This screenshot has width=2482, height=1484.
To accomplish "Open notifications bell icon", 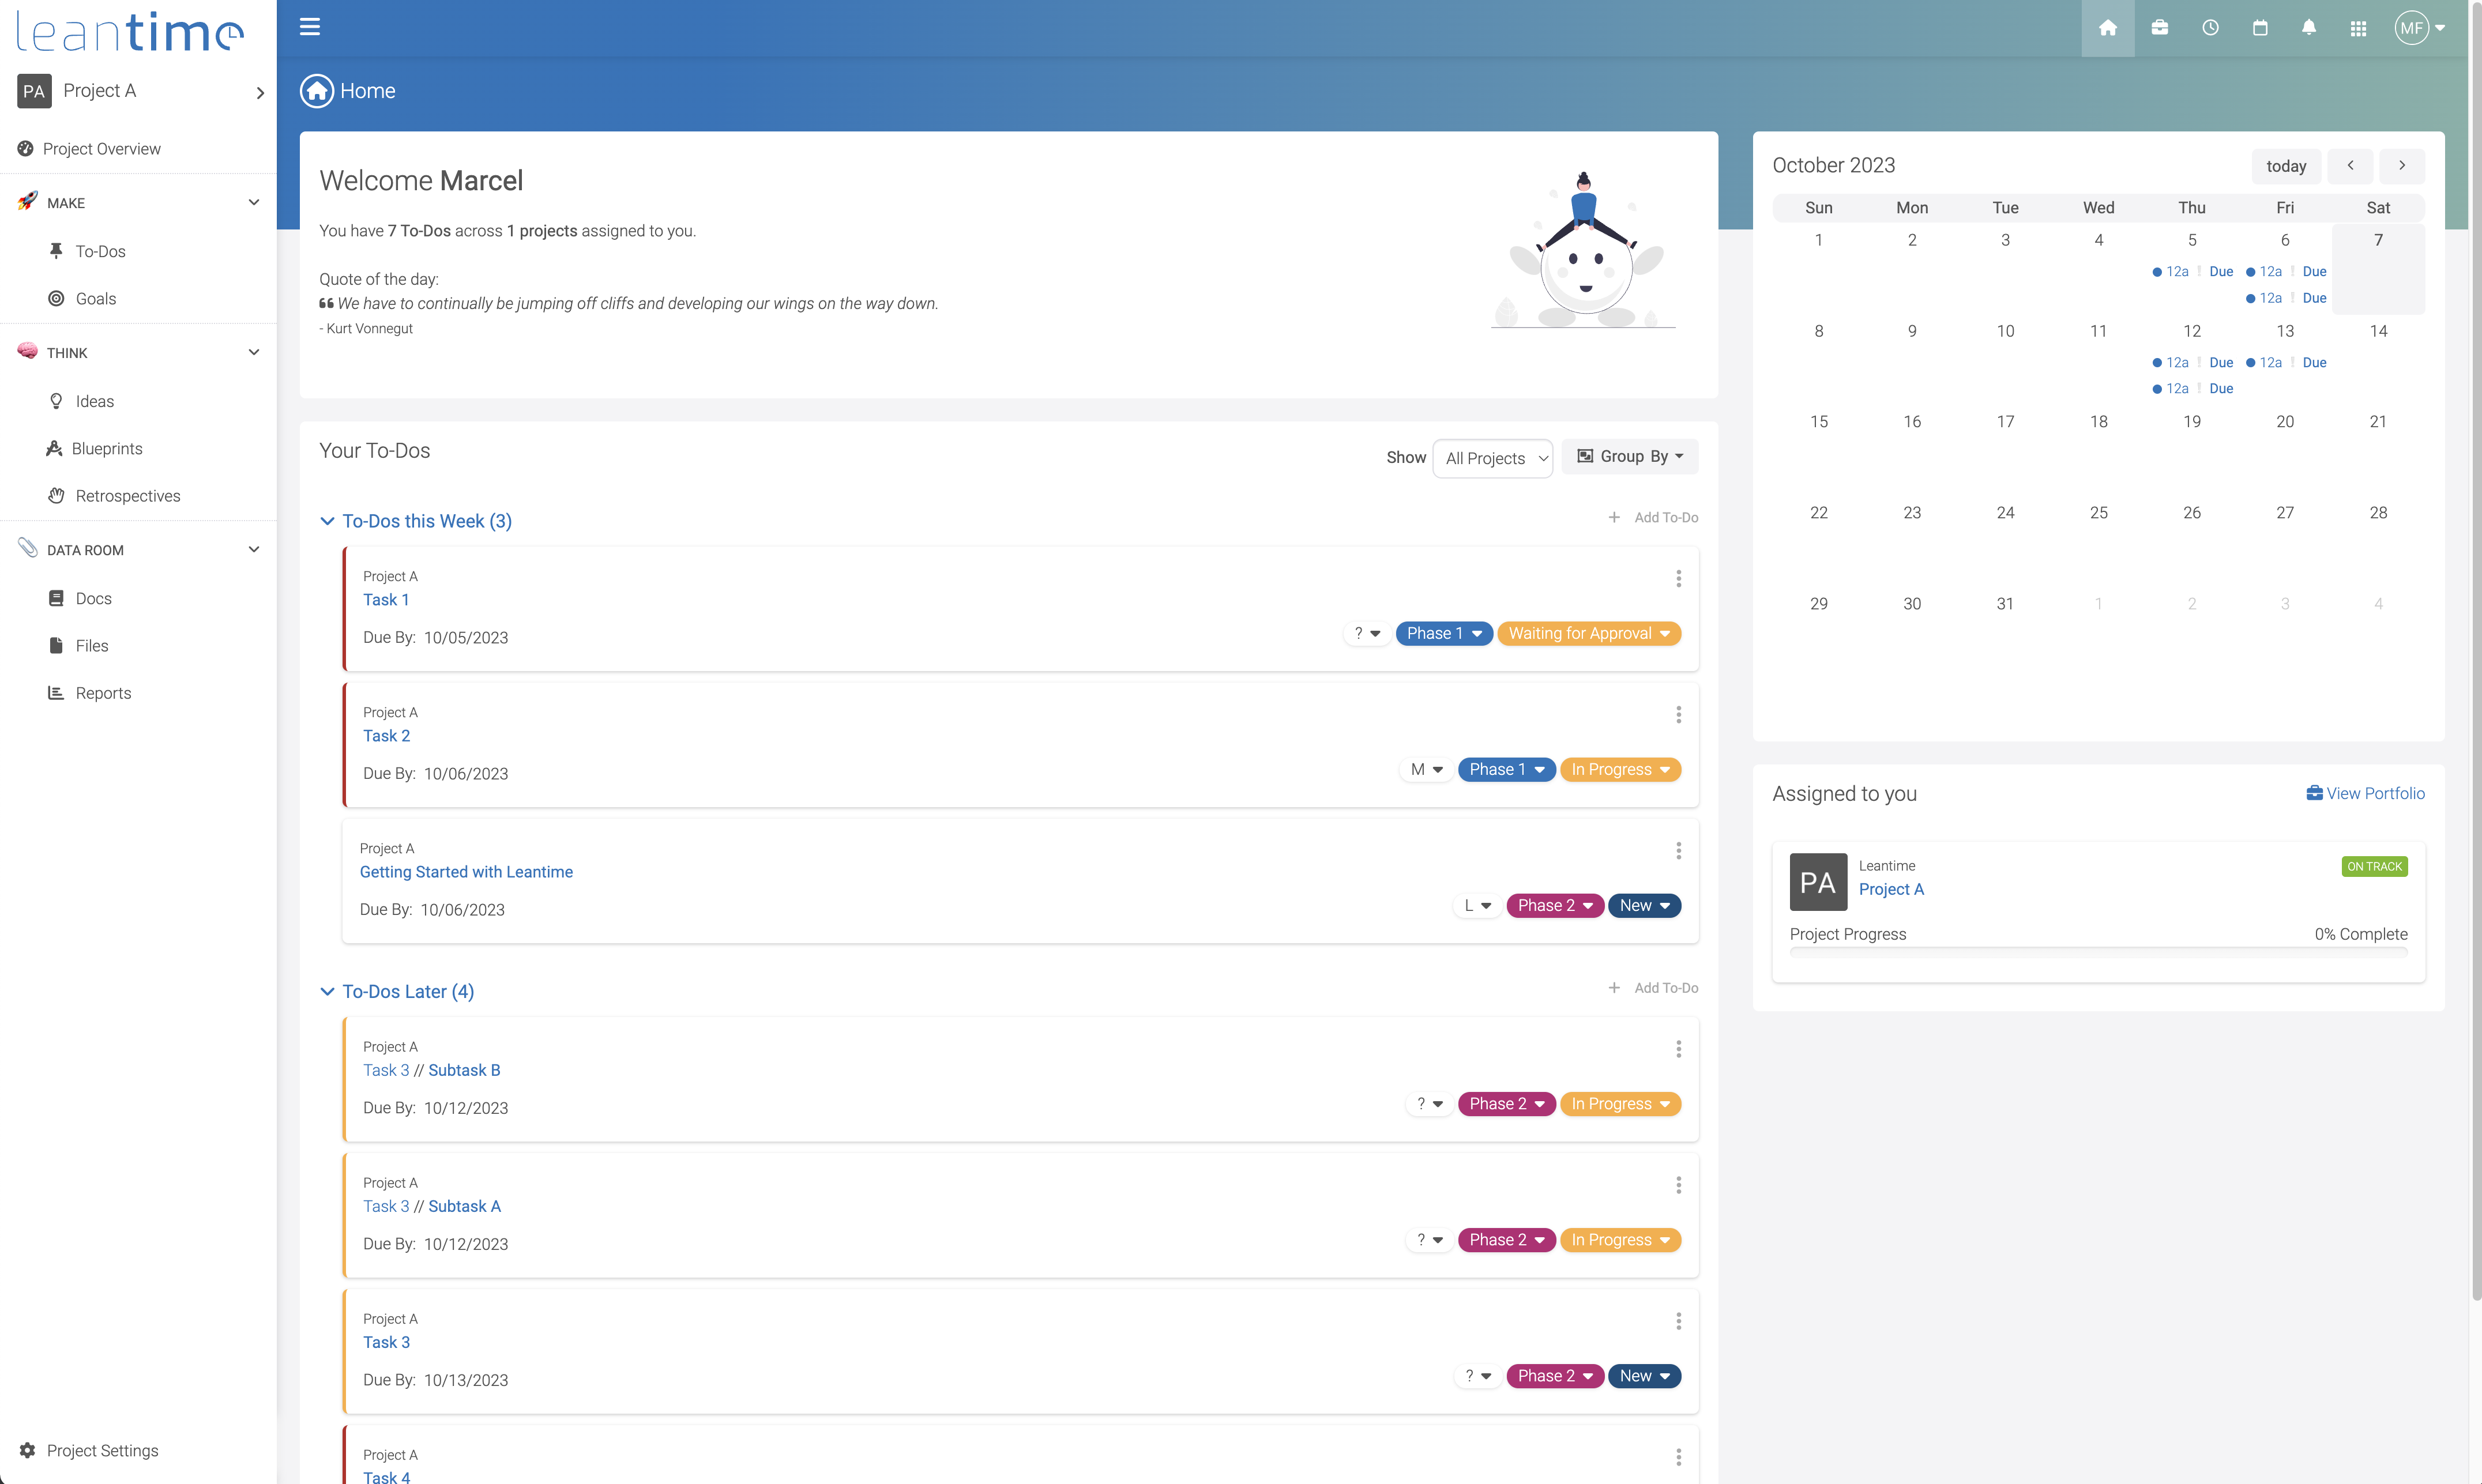I will (2308, 28).
